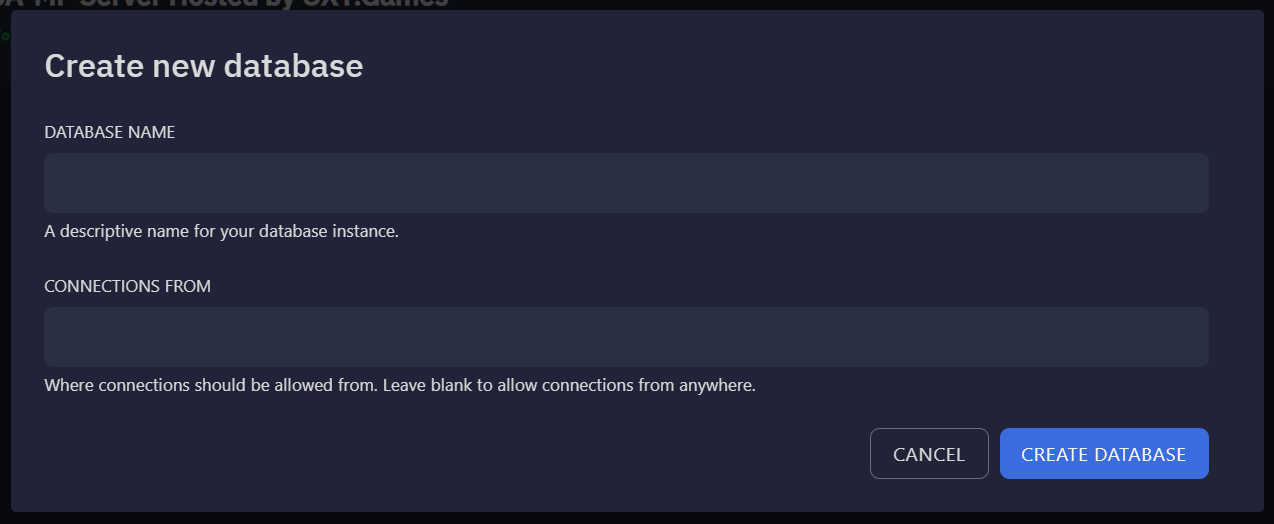This screenshot has width=1274, height=524.
Task: Focus the Connections From text box
Action: [626, 337]
